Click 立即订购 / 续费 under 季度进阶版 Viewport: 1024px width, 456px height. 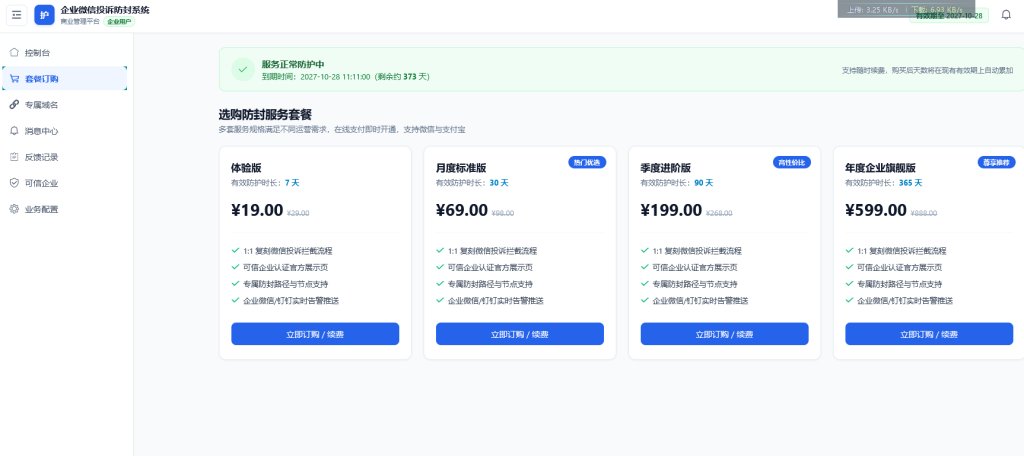[x=724, y=334]
